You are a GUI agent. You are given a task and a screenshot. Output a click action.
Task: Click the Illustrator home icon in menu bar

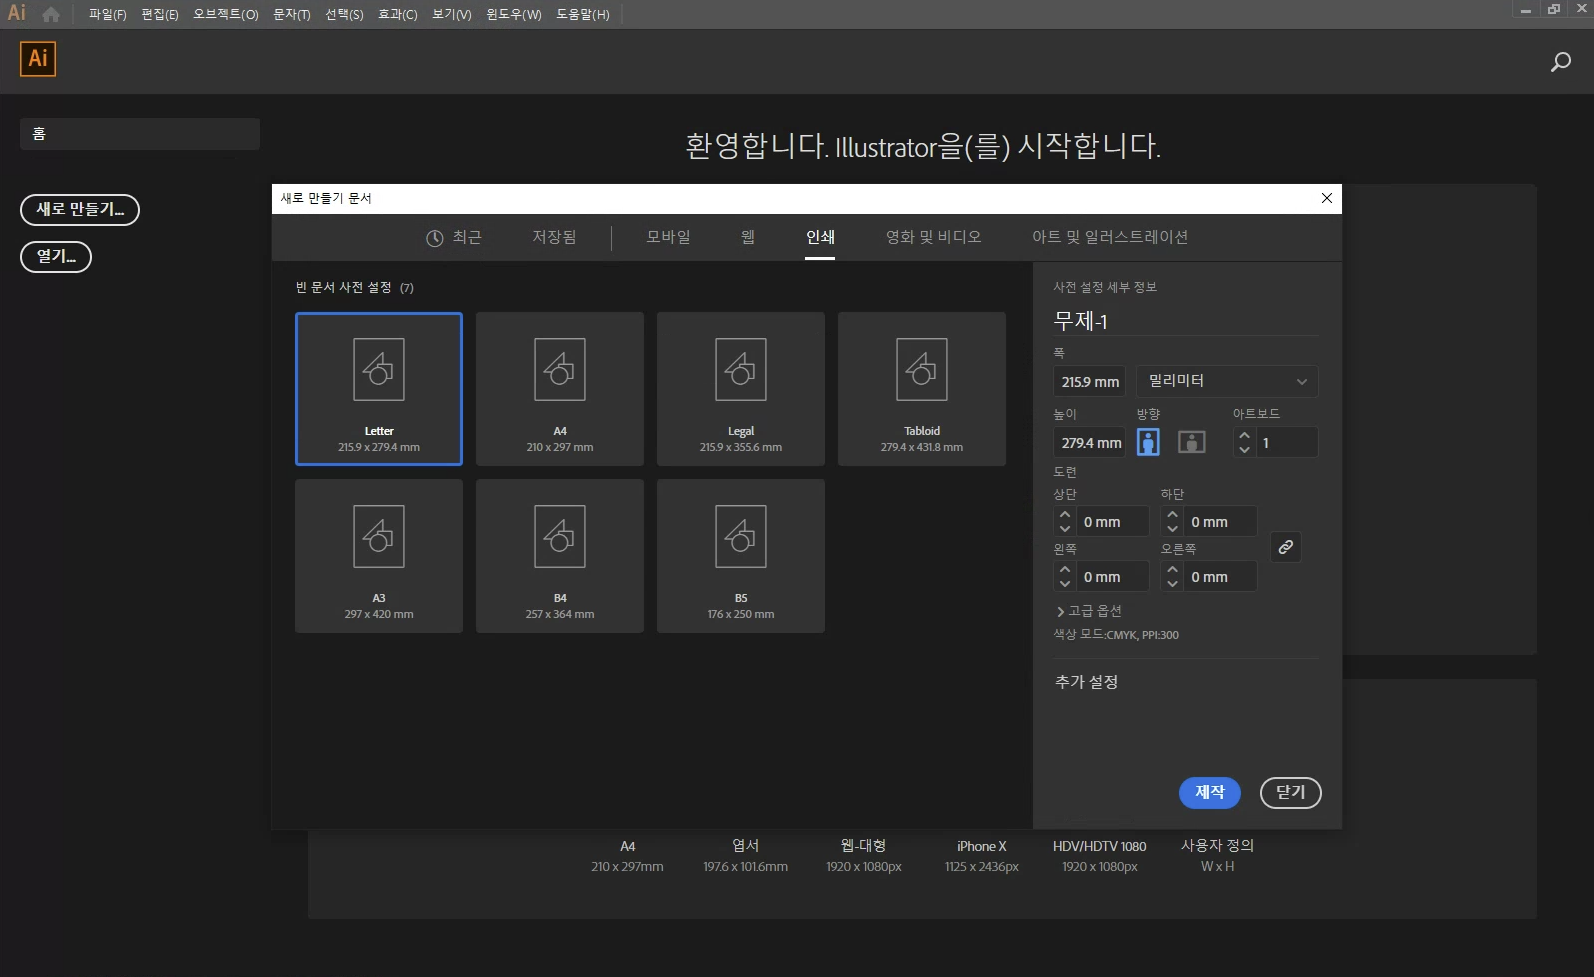51,14
